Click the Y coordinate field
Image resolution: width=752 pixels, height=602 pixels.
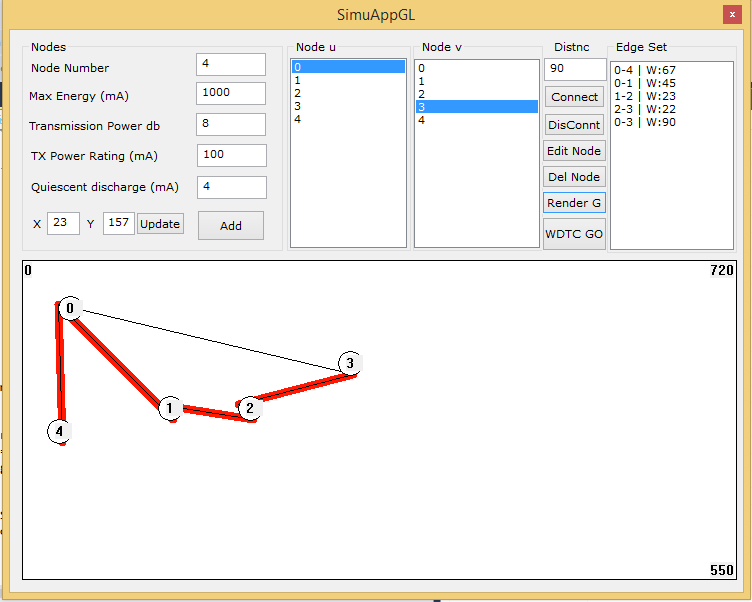[x=118, y=224]
